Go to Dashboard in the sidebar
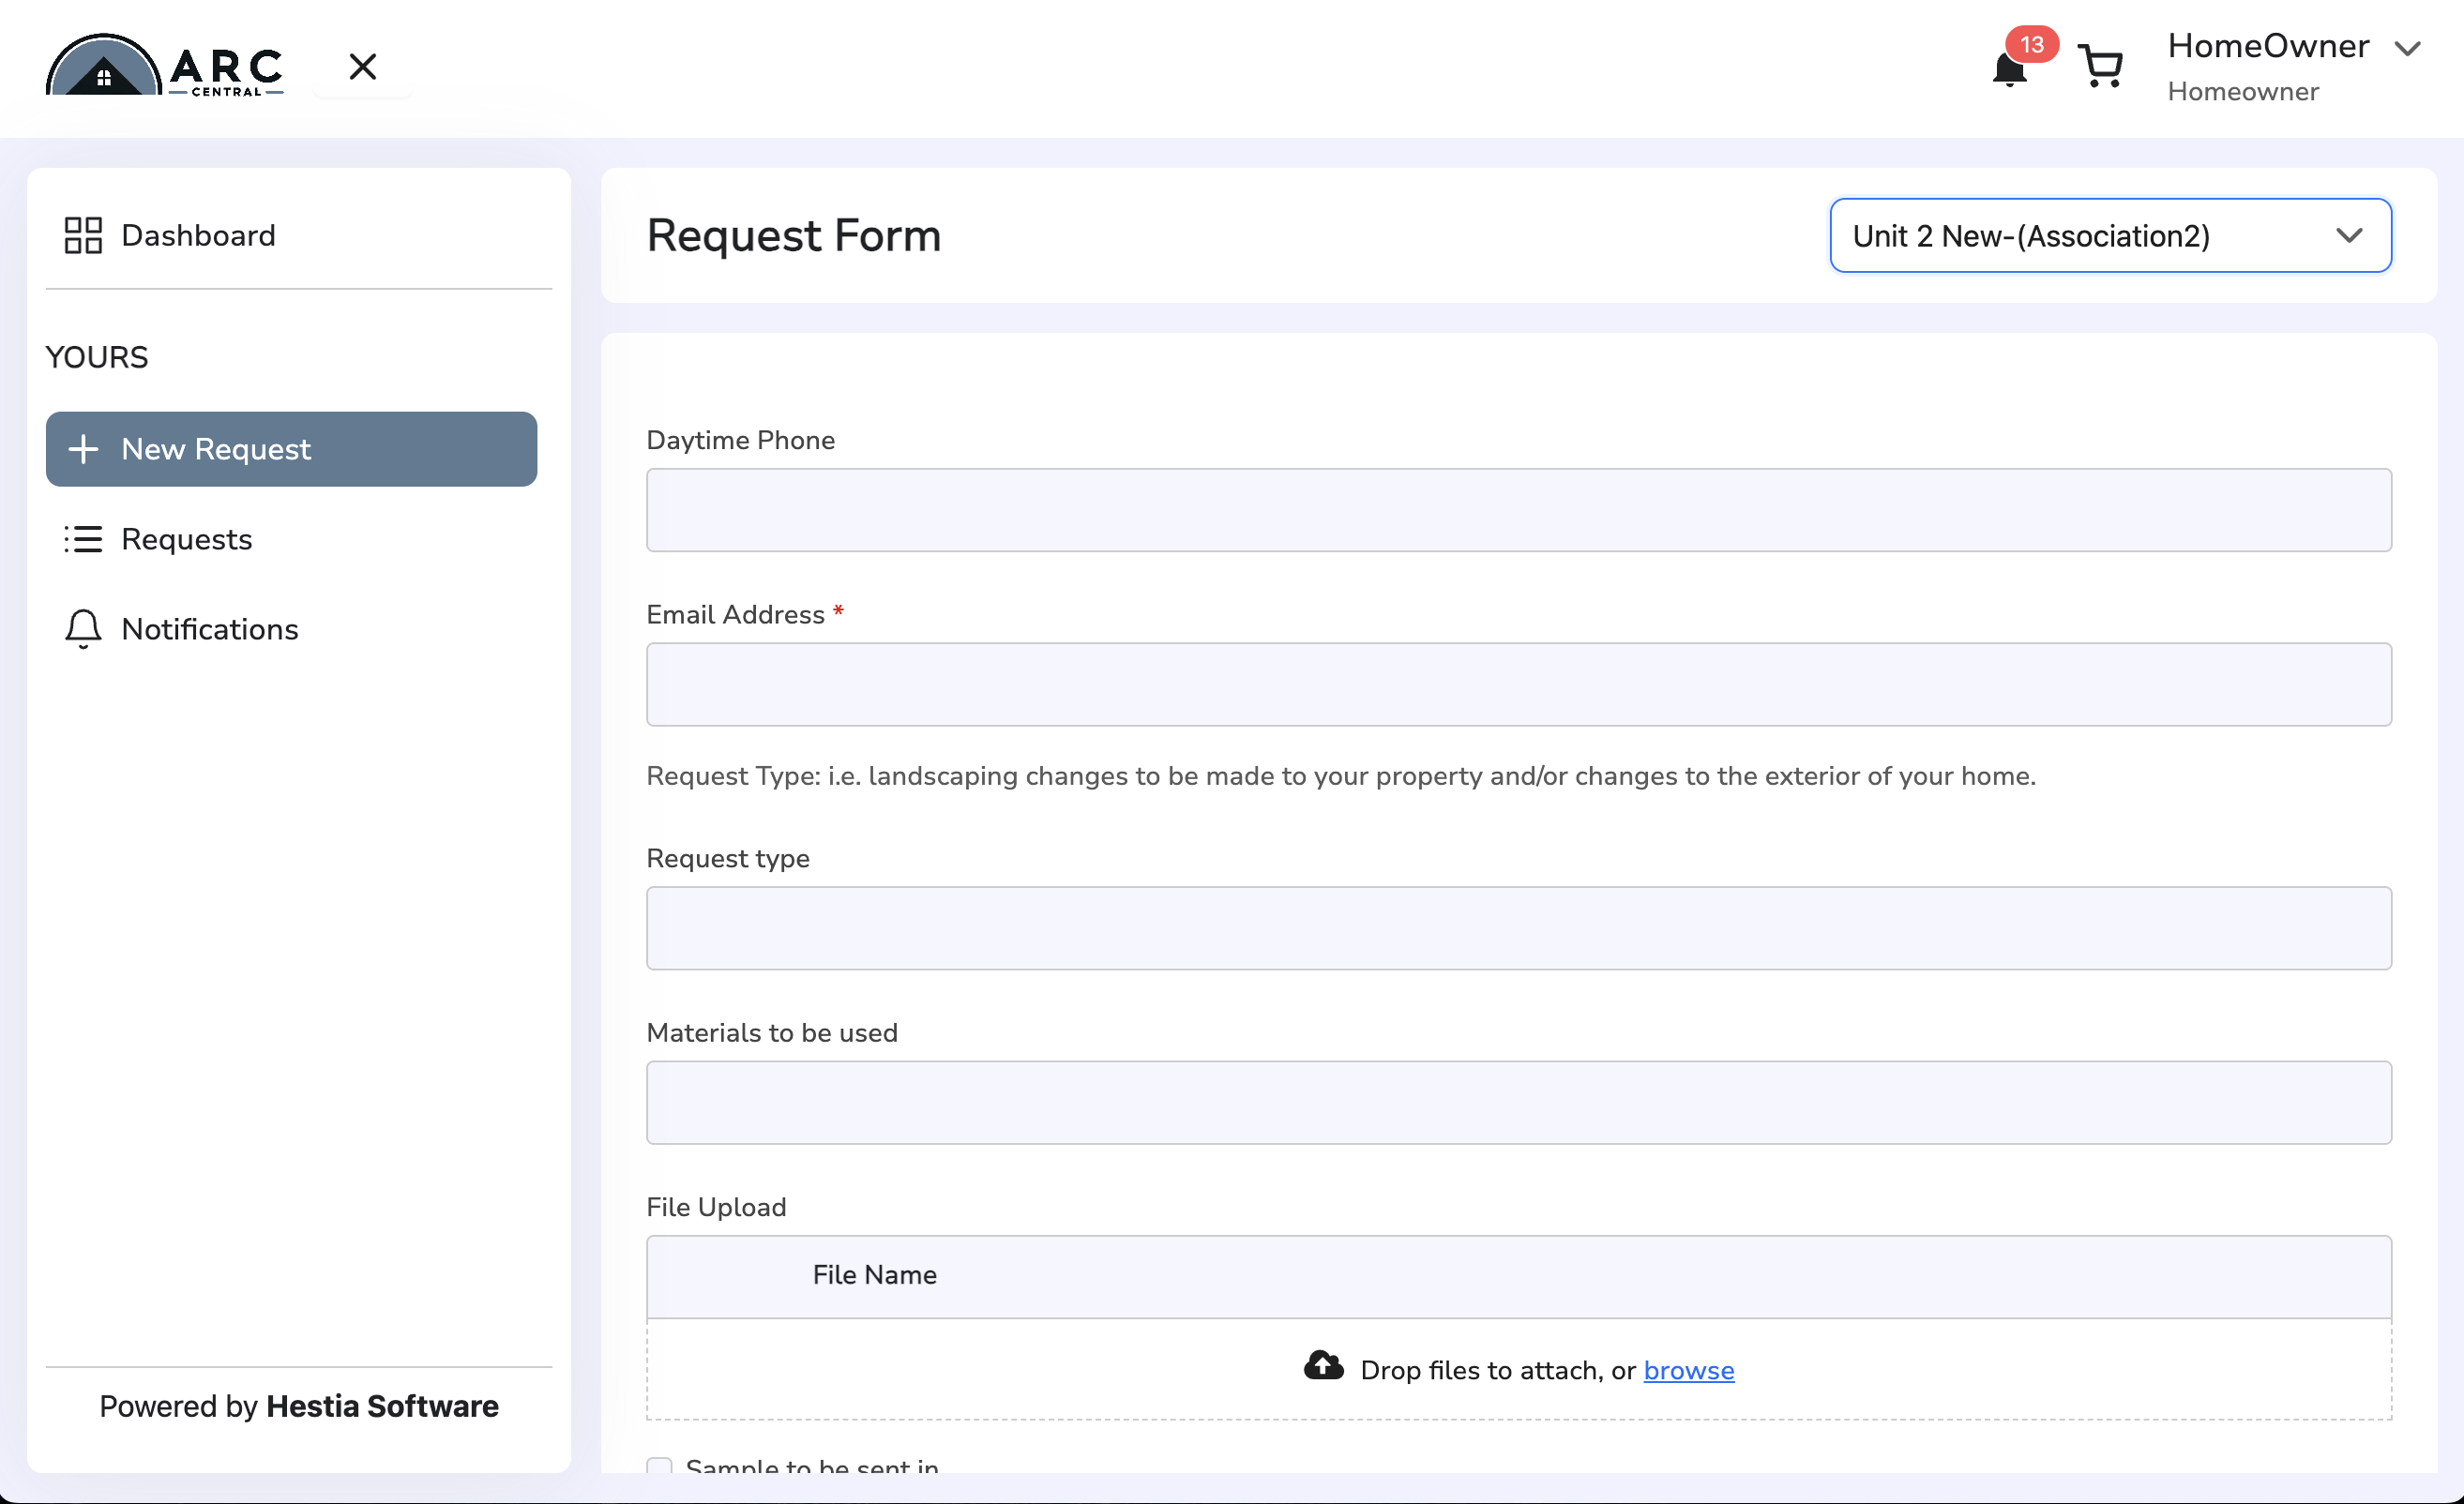 (299, 236)
